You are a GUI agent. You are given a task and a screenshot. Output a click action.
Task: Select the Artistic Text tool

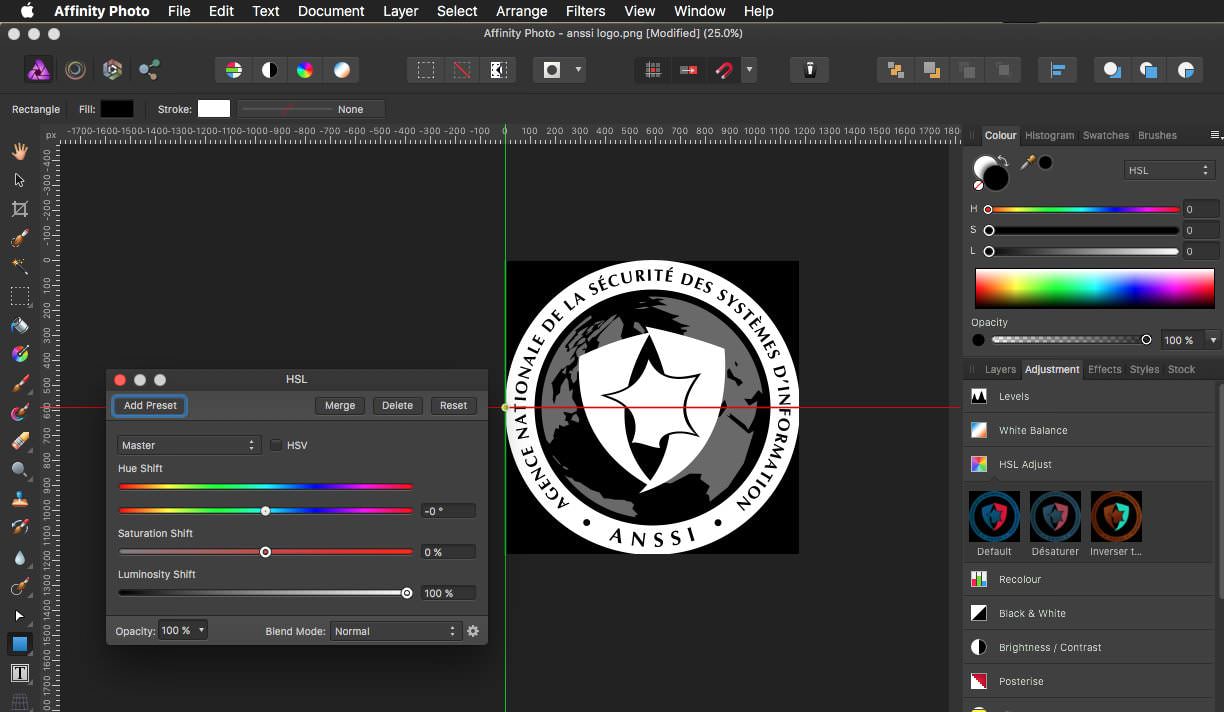(x=19, y=673)
